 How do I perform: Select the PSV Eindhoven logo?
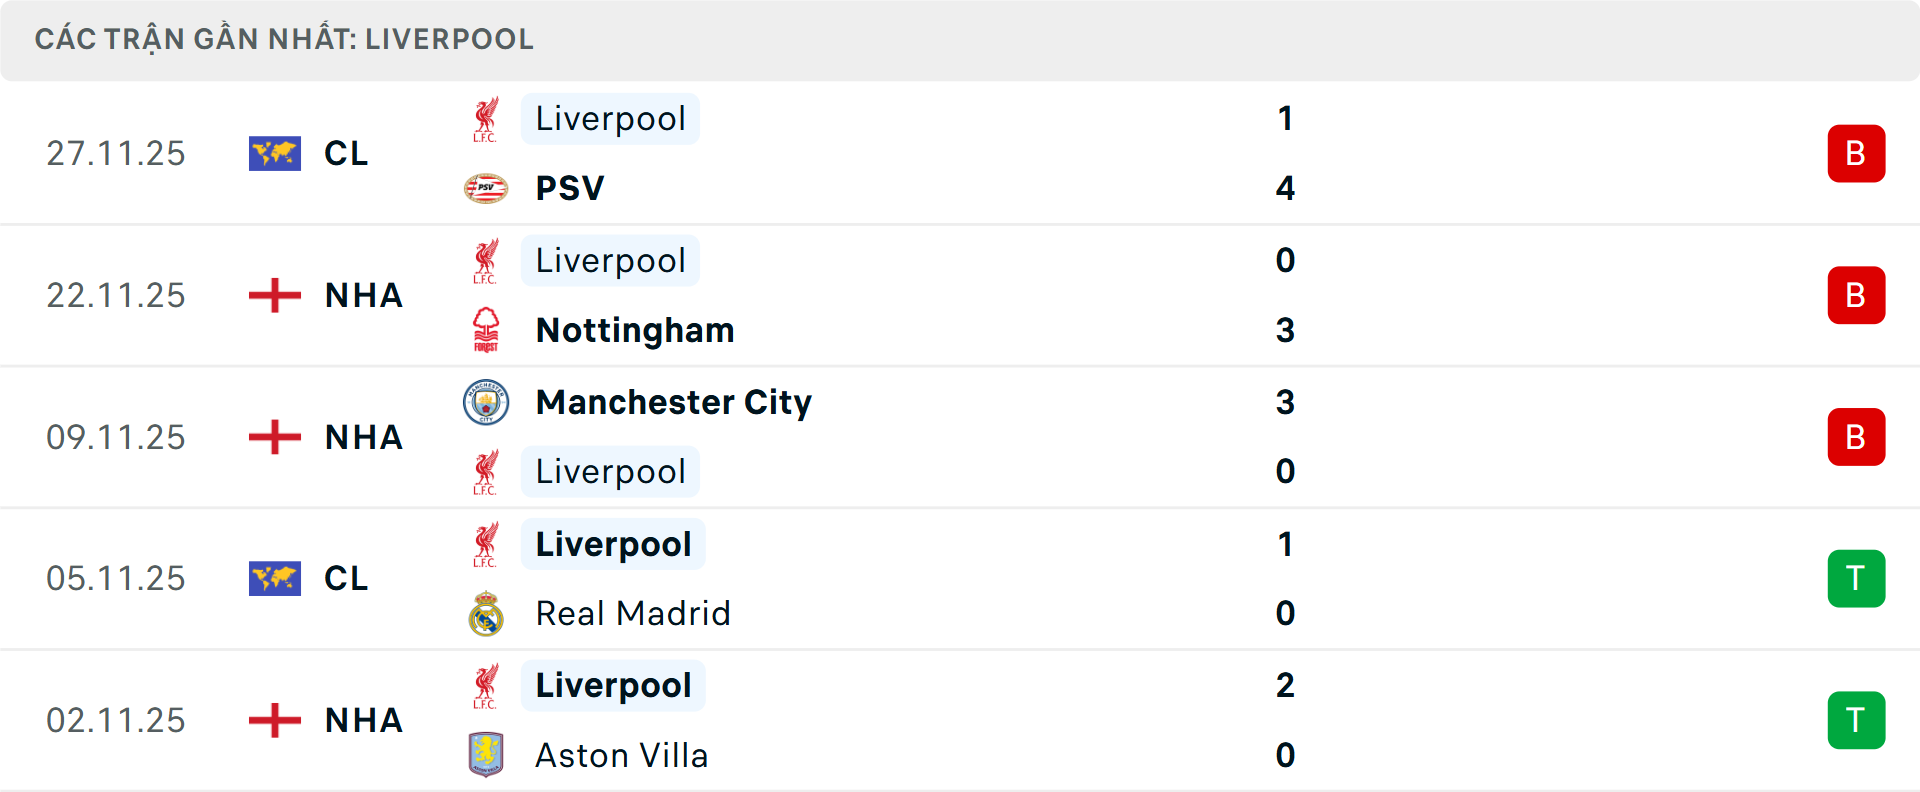tap(487, 188)
